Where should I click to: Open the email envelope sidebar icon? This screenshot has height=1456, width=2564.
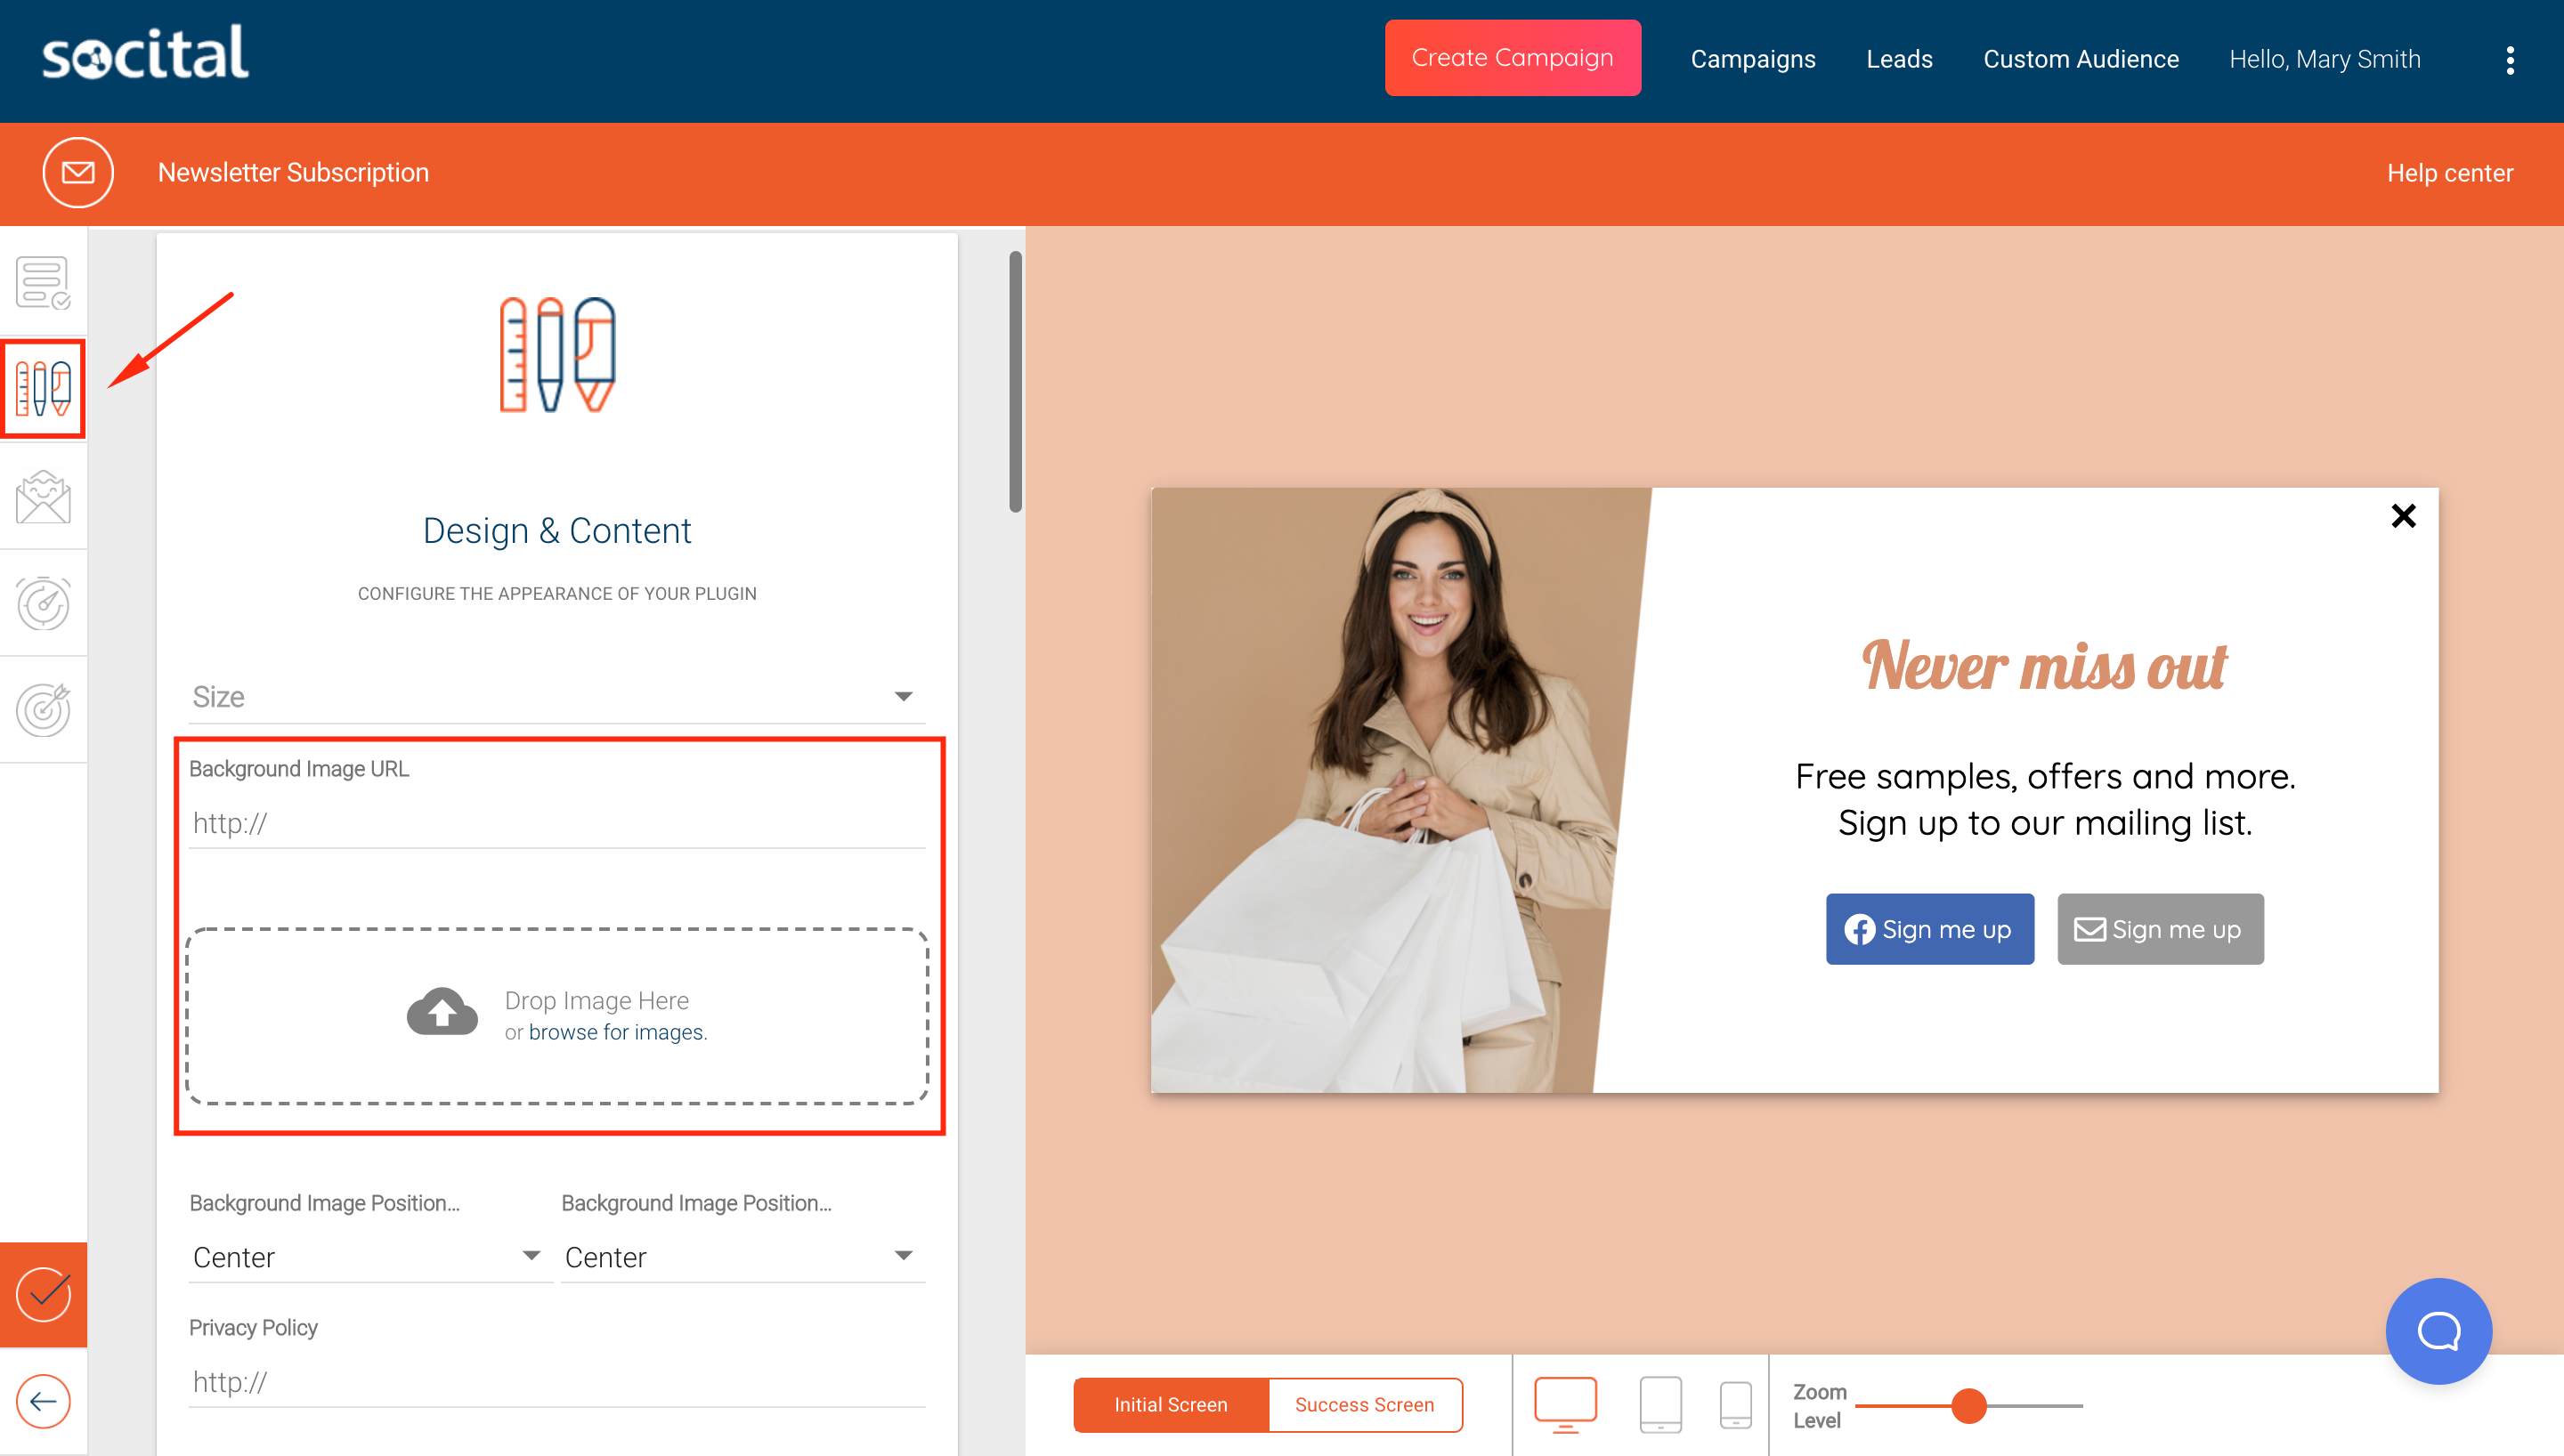tap(43, 497)
